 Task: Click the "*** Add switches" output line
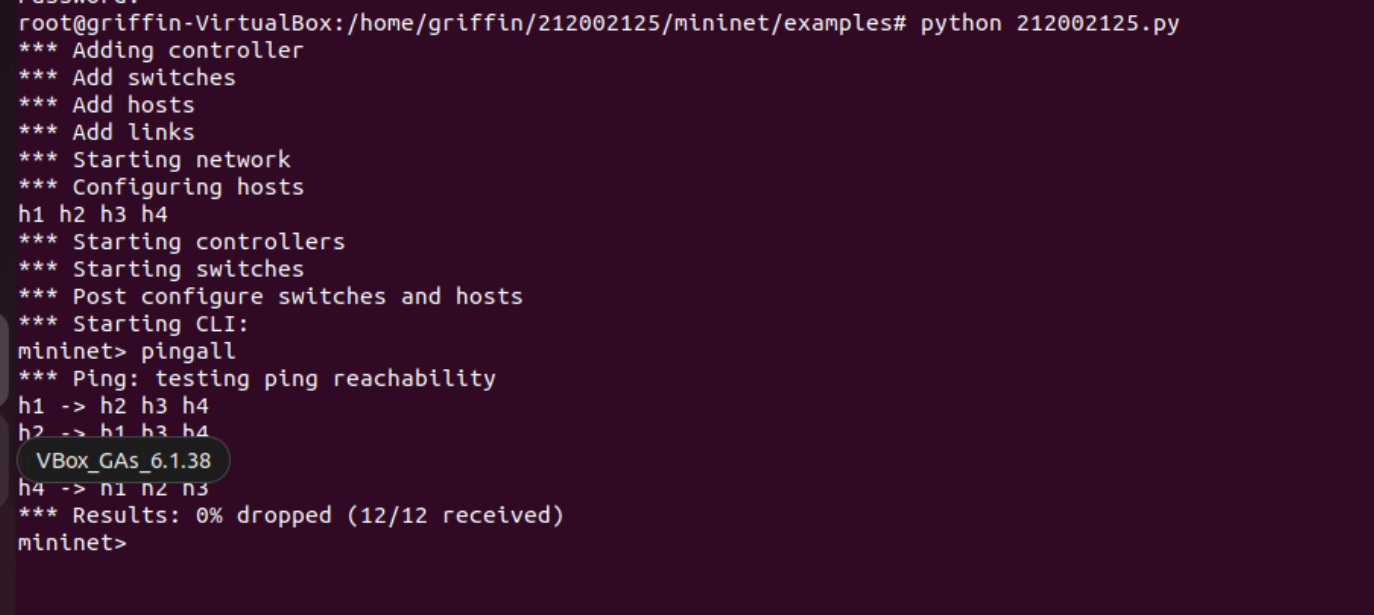[x=126, y=78]
